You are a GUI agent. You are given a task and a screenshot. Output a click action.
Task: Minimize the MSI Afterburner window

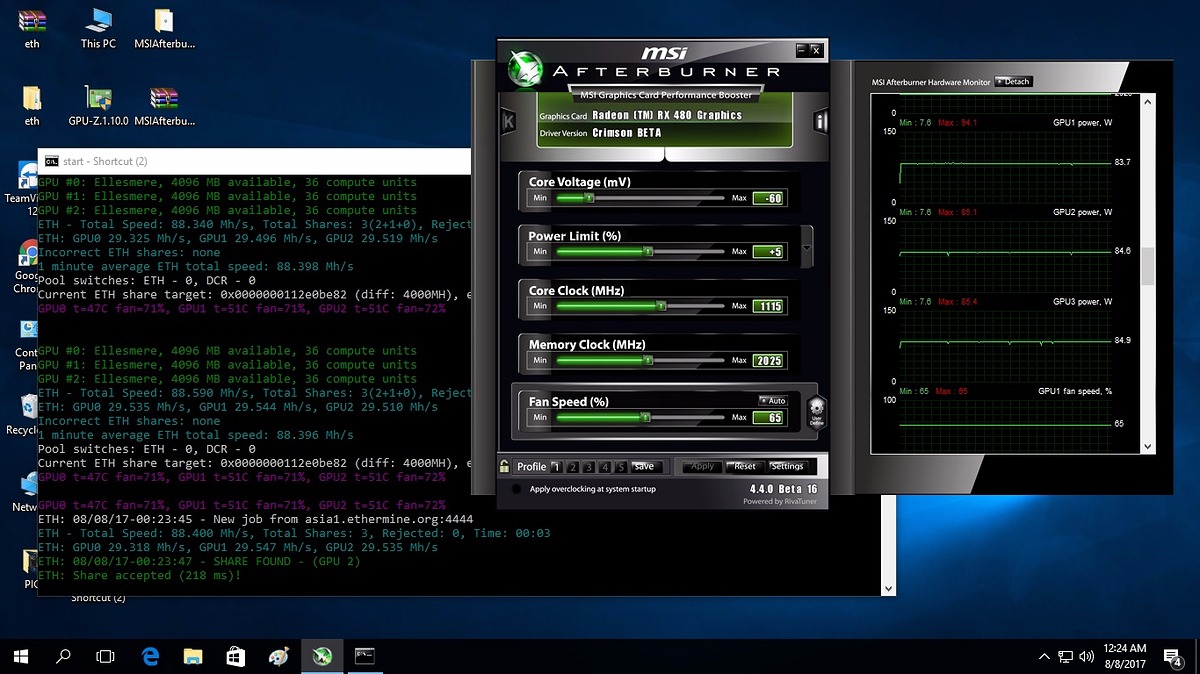(x=800, y=49)
